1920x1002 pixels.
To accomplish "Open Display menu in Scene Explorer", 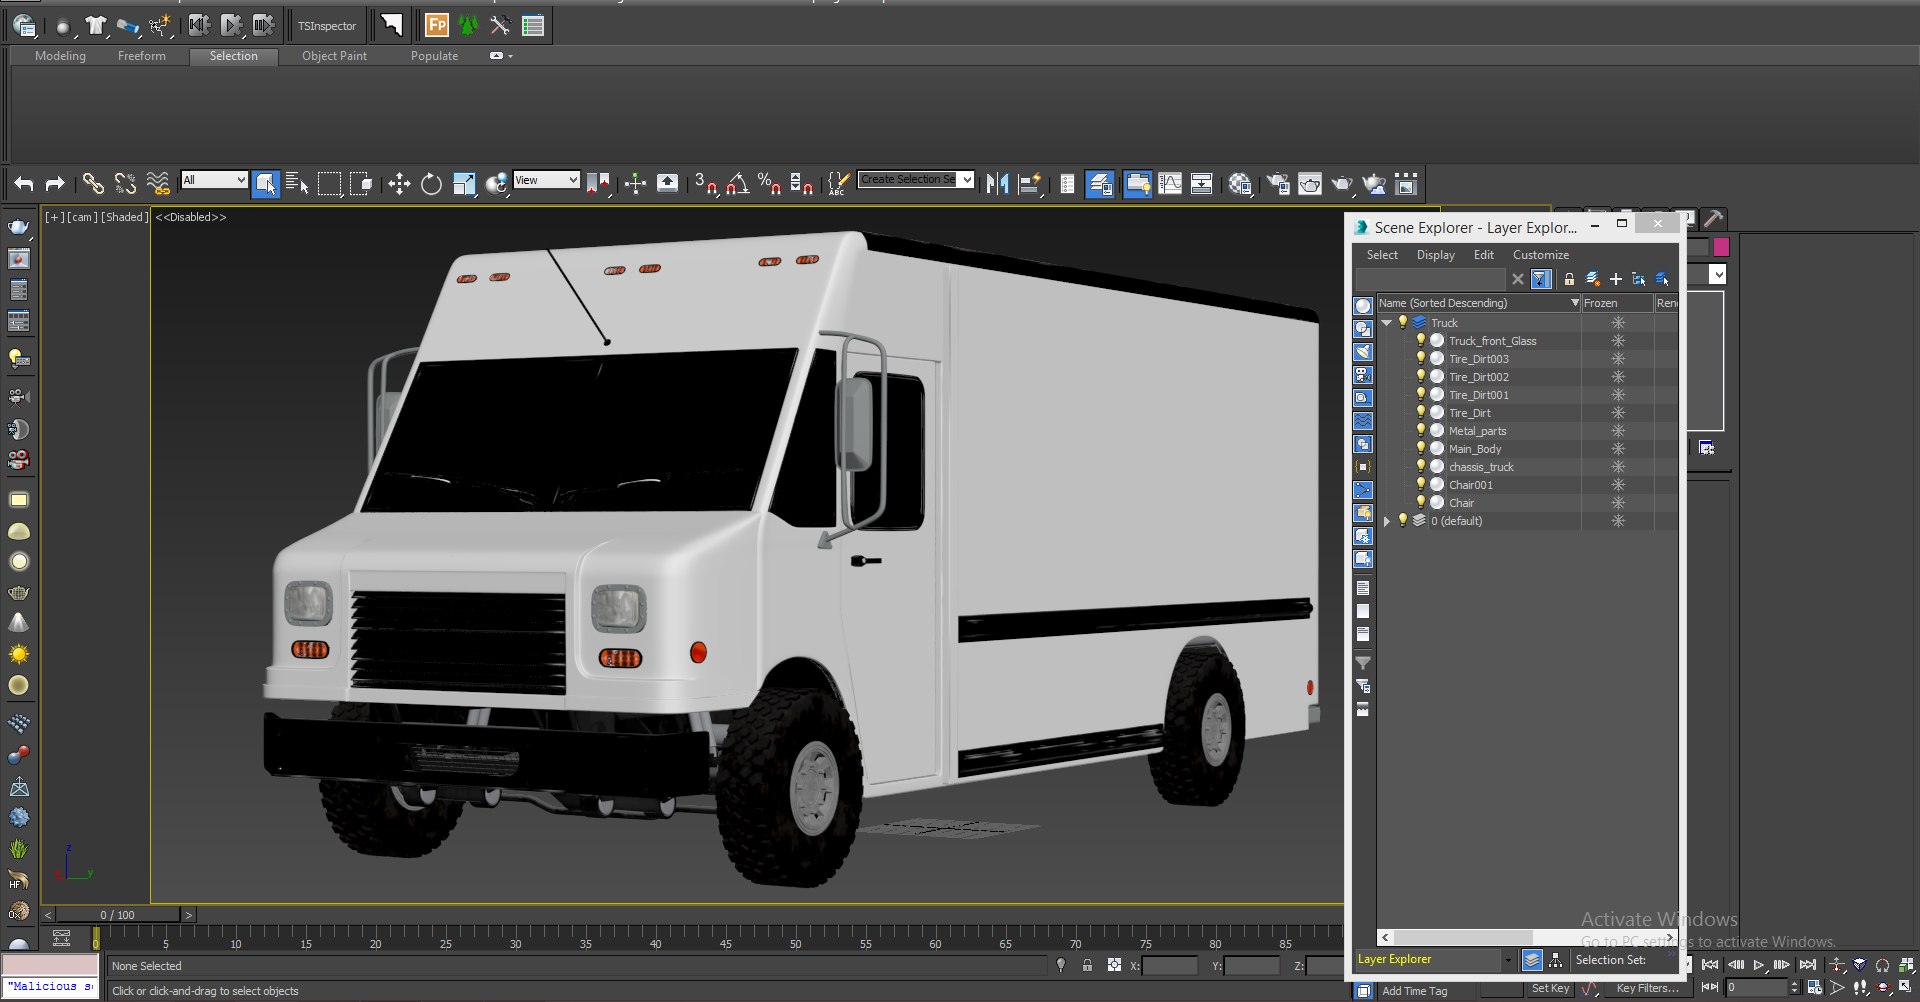I will click(x=1436, y=255).
